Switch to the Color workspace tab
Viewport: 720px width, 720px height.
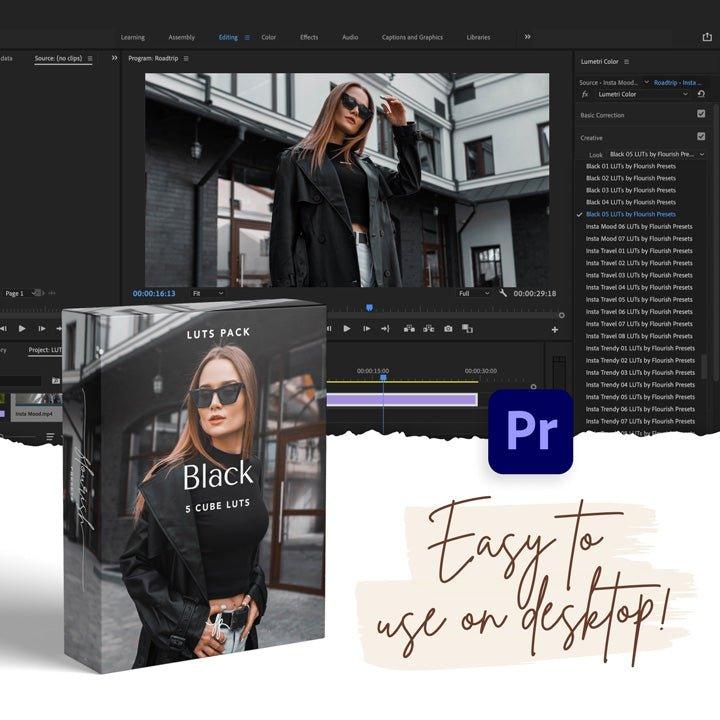coord(268,37)
